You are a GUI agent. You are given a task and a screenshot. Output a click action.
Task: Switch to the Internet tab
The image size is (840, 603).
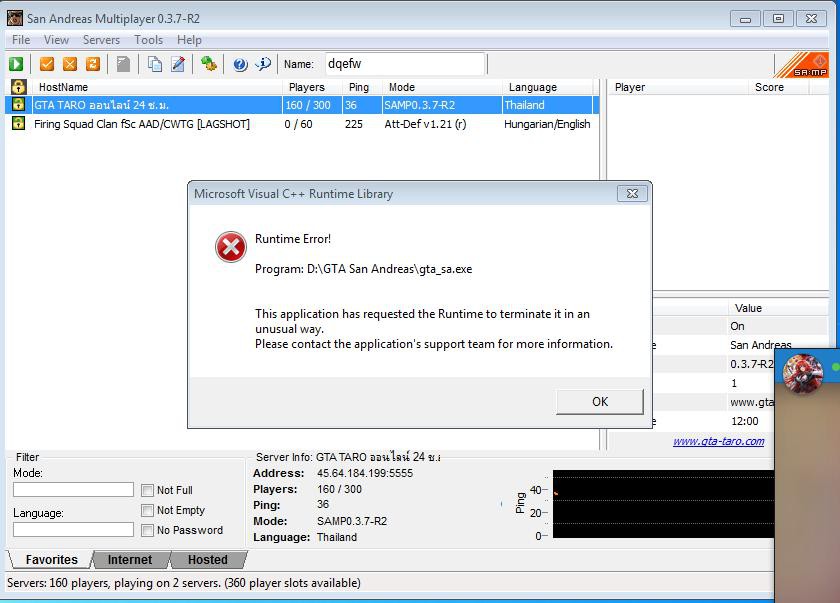pyautogui.click(x=130, y=560)
